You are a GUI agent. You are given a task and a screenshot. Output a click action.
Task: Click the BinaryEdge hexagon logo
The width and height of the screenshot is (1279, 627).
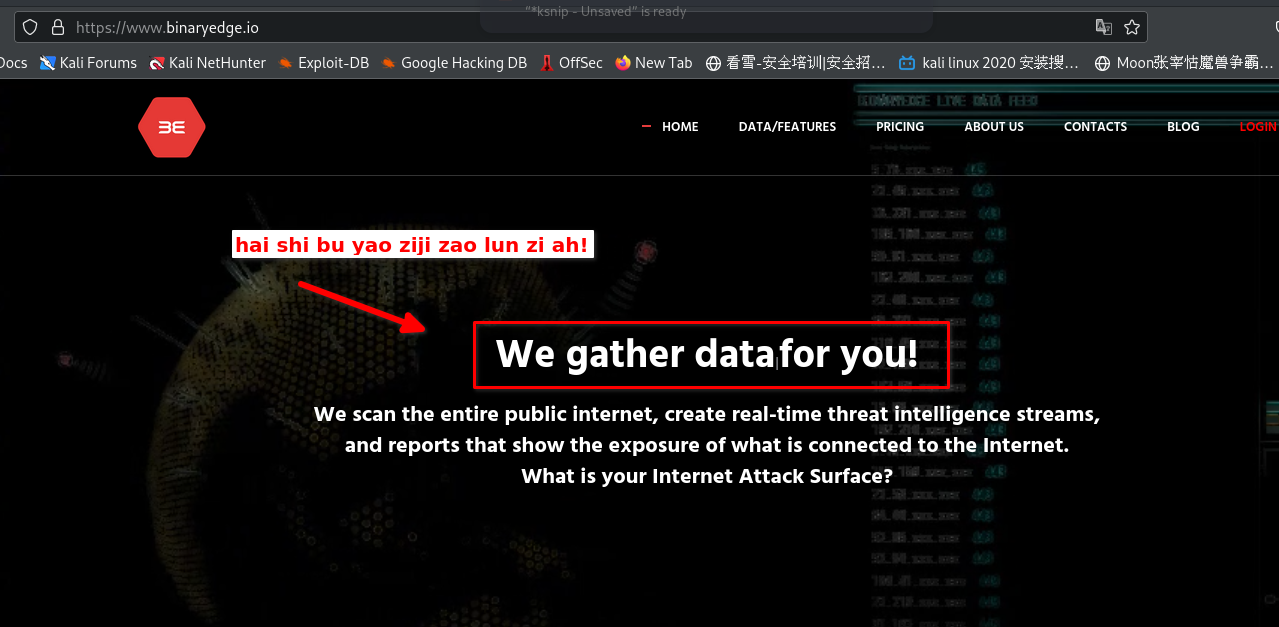pyautogui.click(x=172, y=127)
